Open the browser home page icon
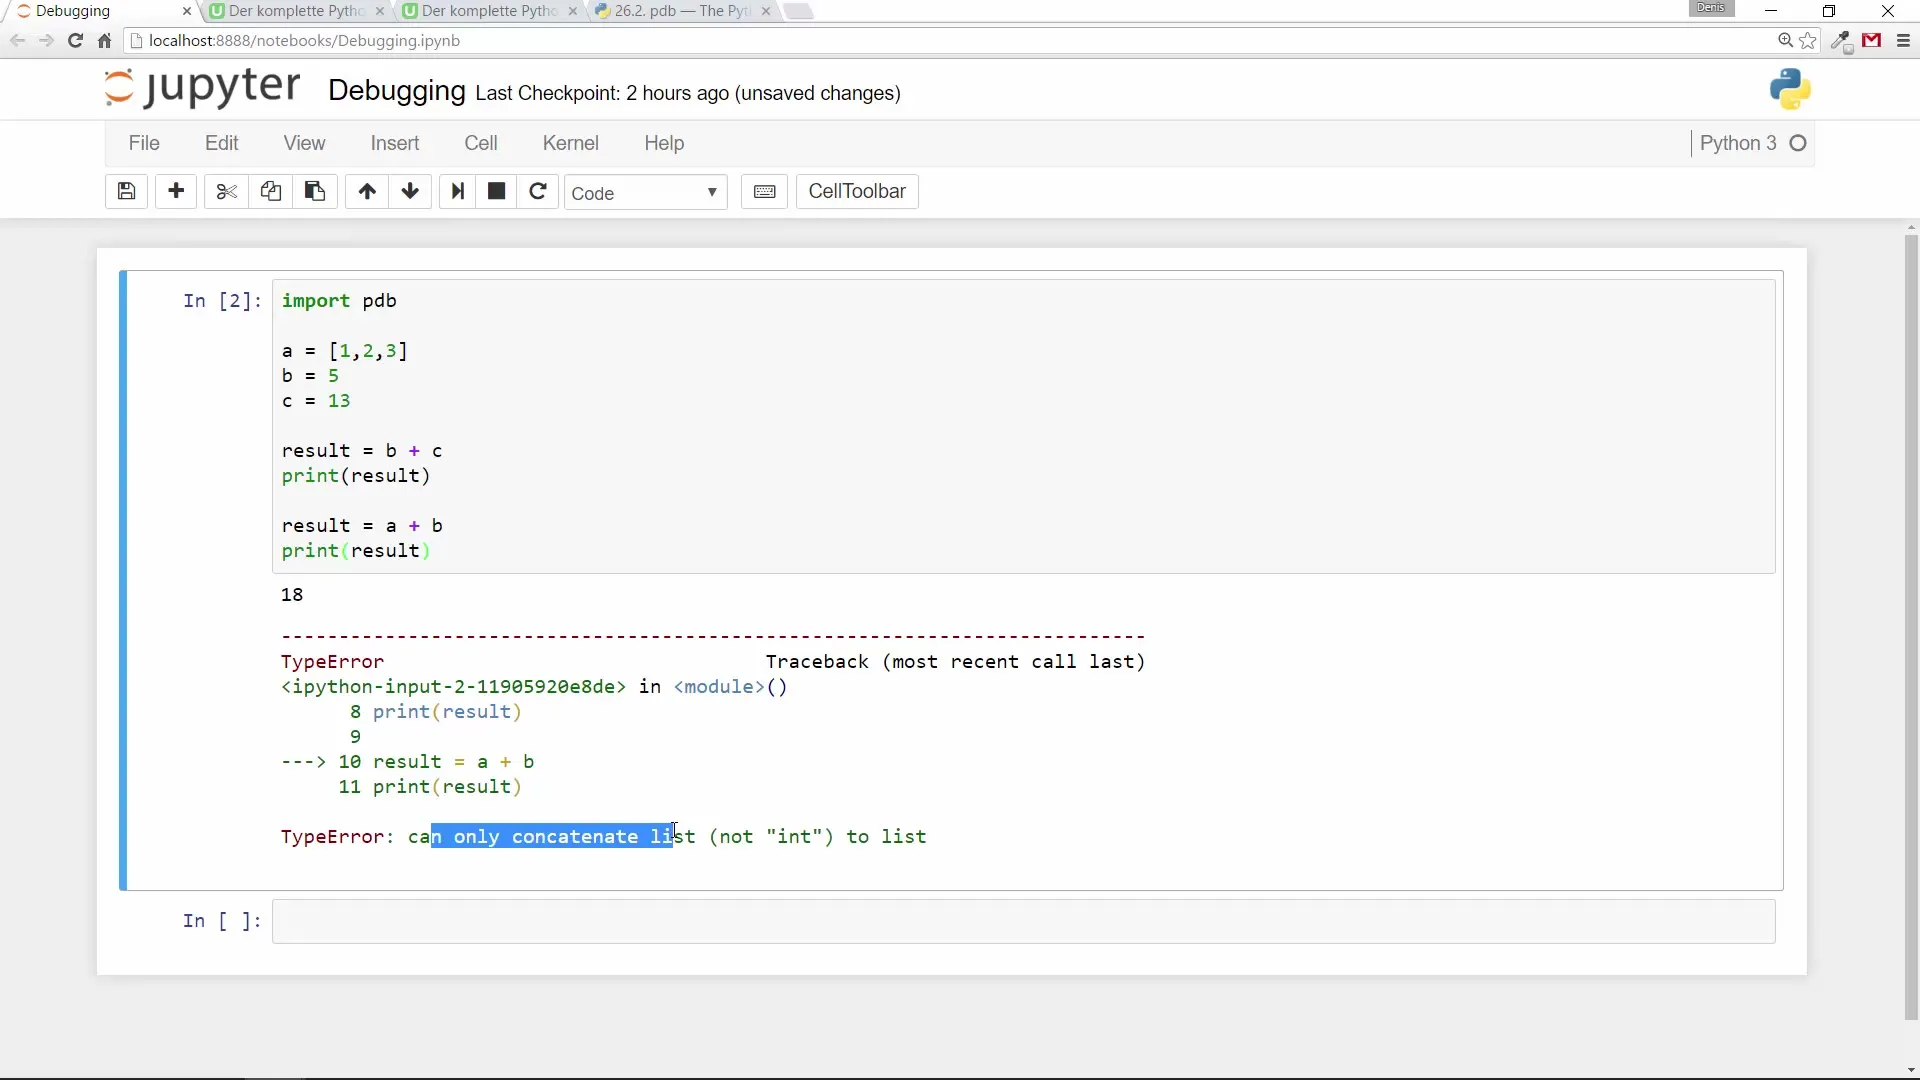Image resolution: width=1920 pixels, height=1080 pixels. point(104,41)
